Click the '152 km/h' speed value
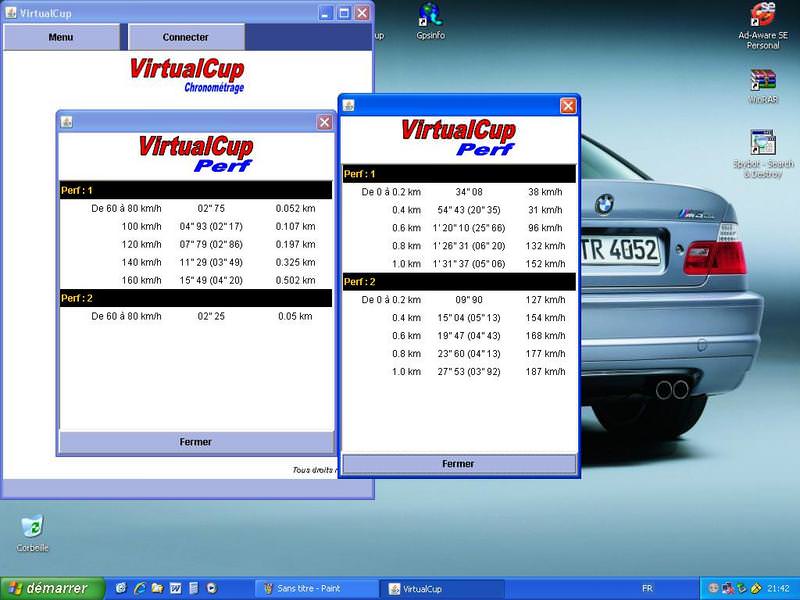 (x=545, y=264)
